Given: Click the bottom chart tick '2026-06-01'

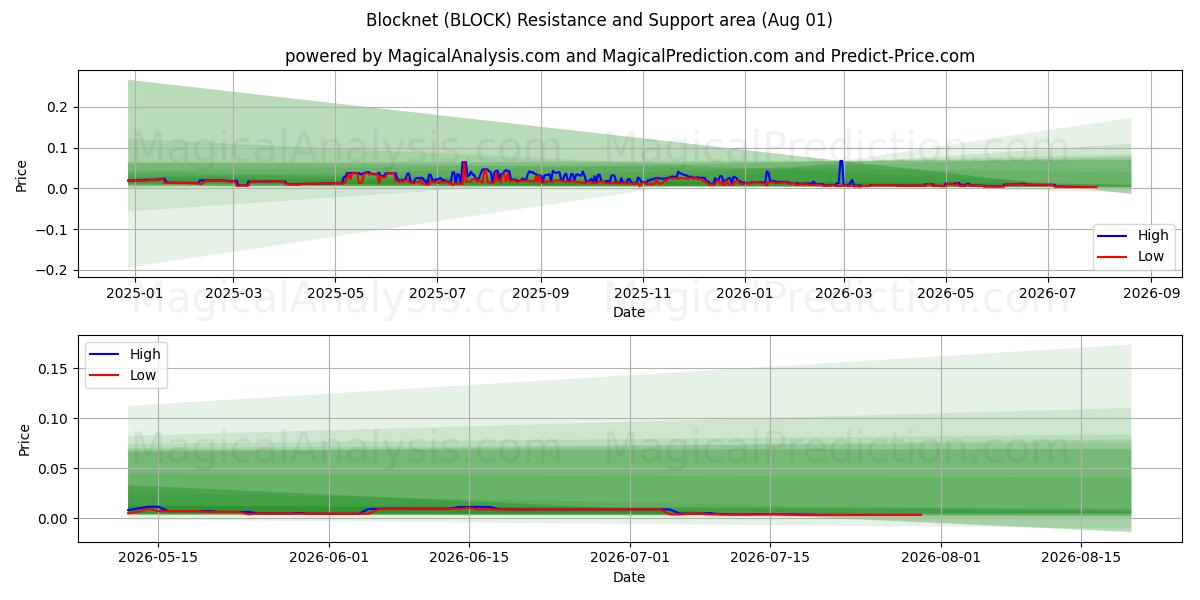Looking at the screenshot, I should pos(329,559).
